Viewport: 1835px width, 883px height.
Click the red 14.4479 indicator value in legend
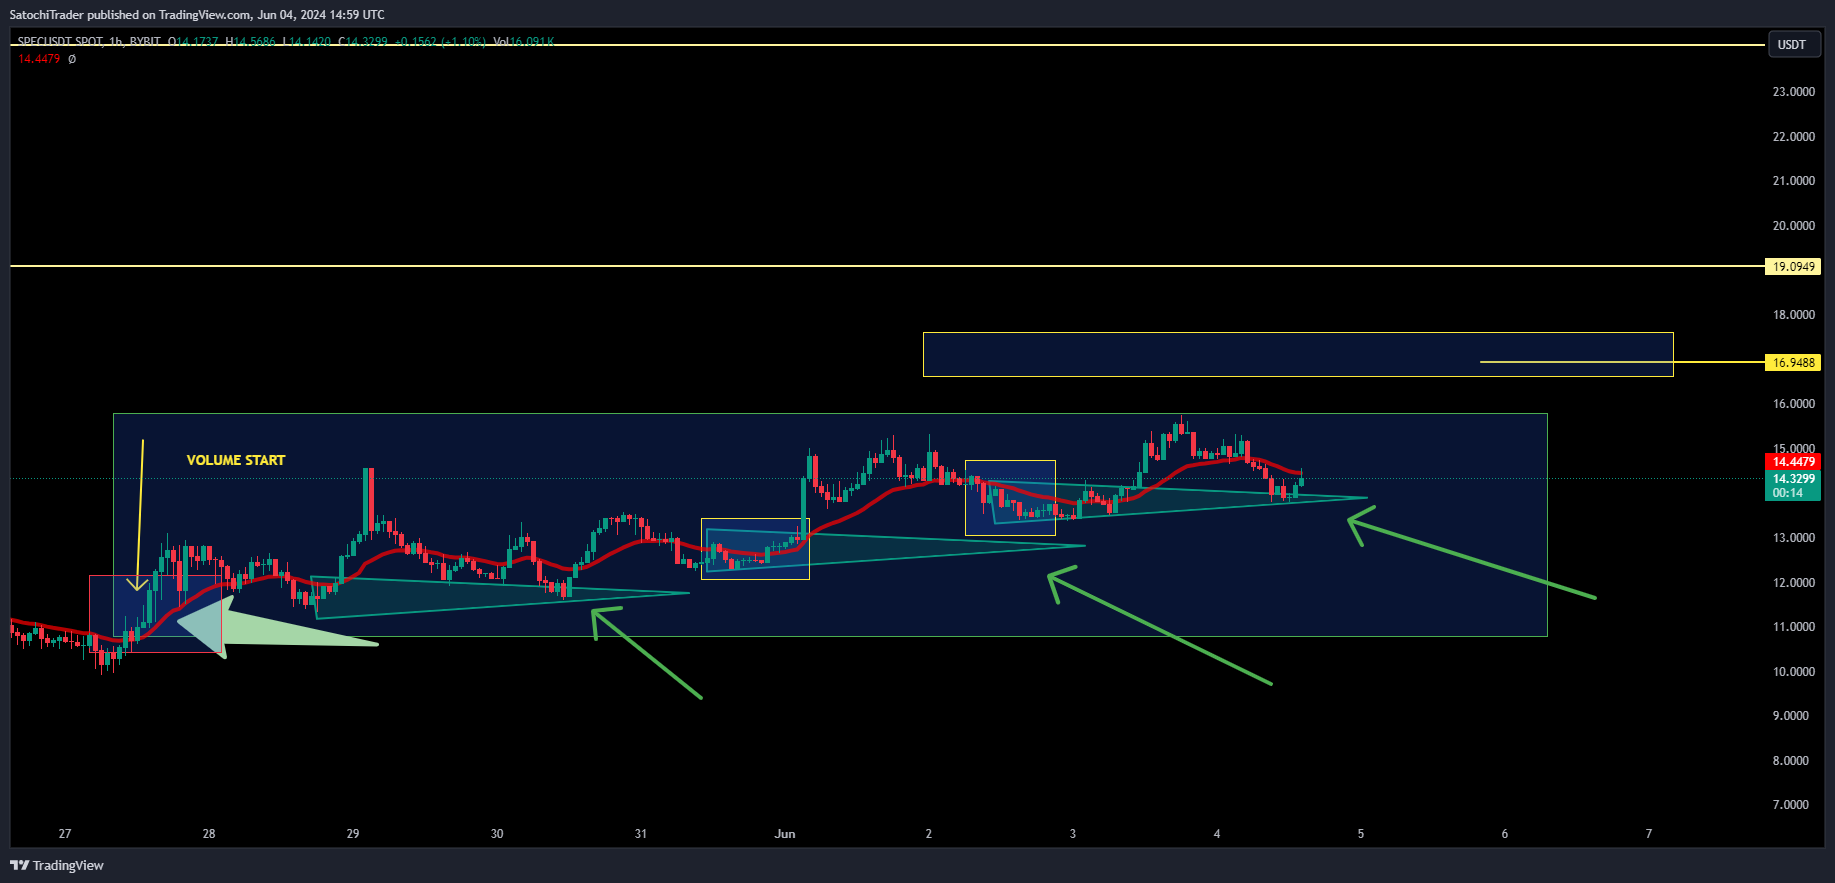[x=39, y=59]
